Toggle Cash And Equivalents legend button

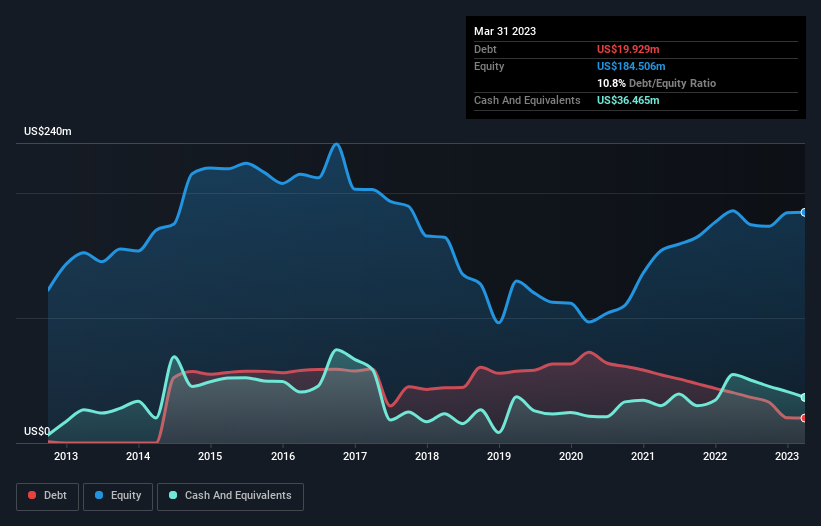coord(230,496)
